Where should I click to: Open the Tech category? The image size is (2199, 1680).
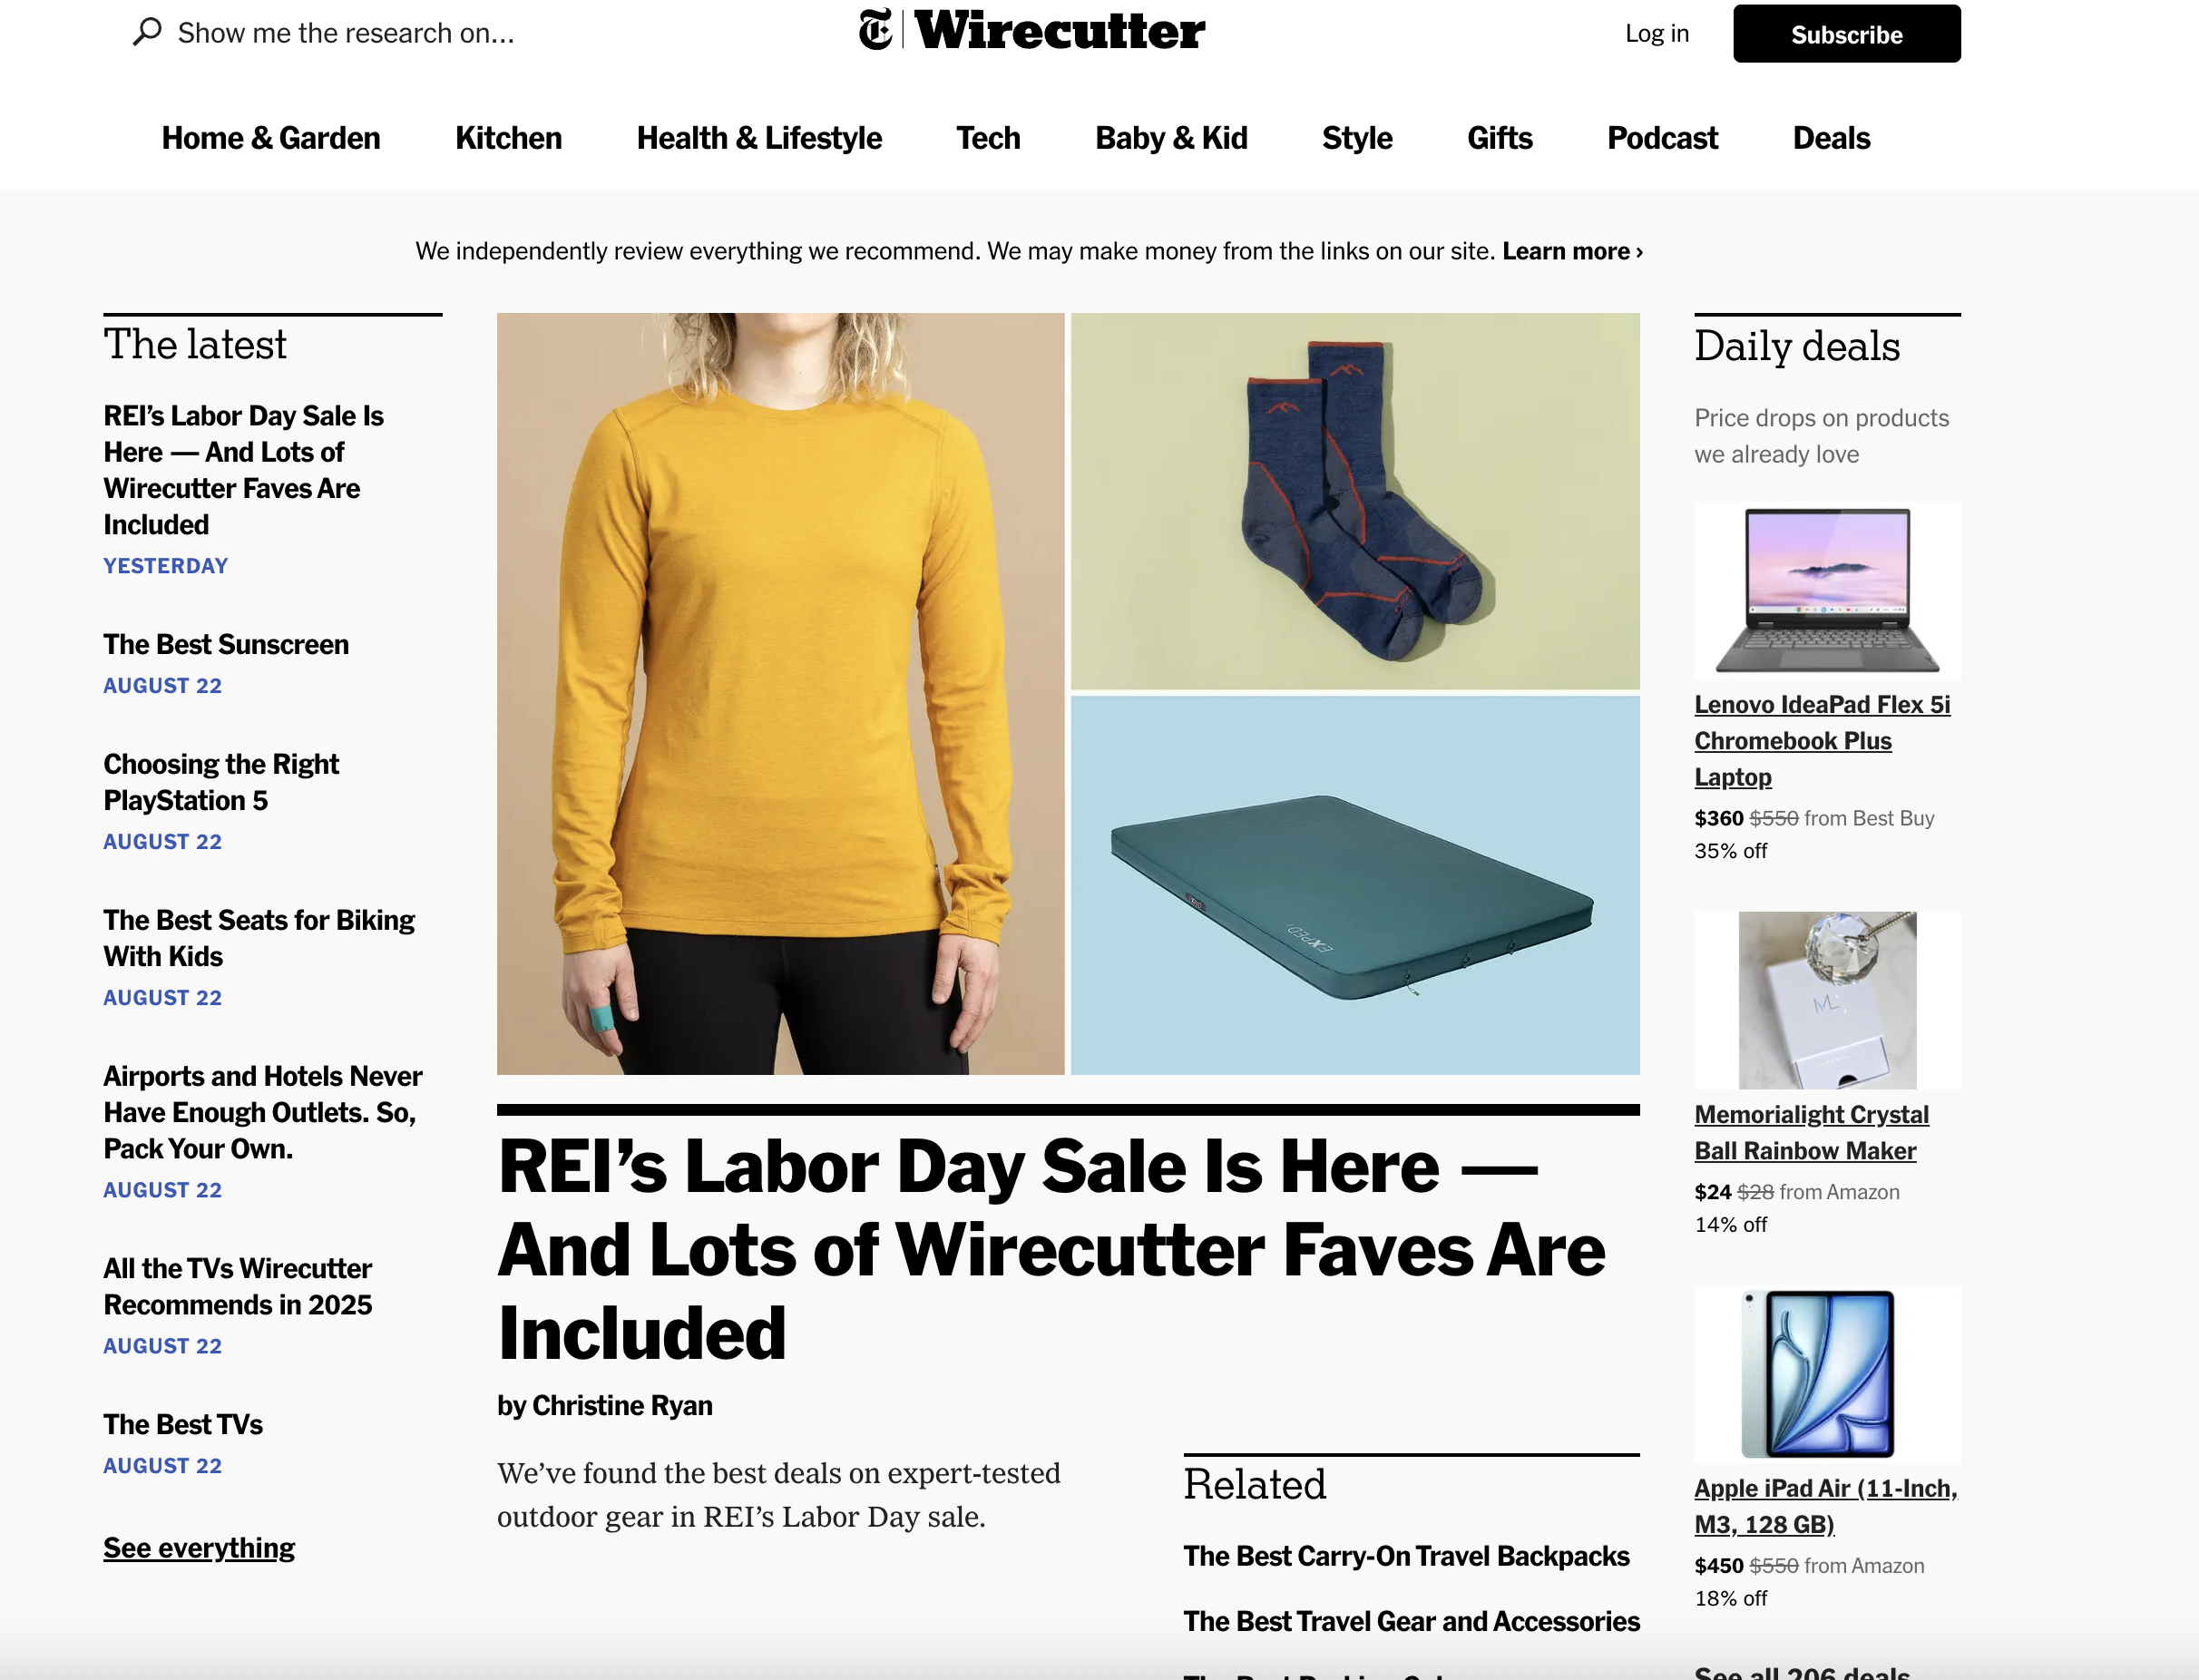988,138
